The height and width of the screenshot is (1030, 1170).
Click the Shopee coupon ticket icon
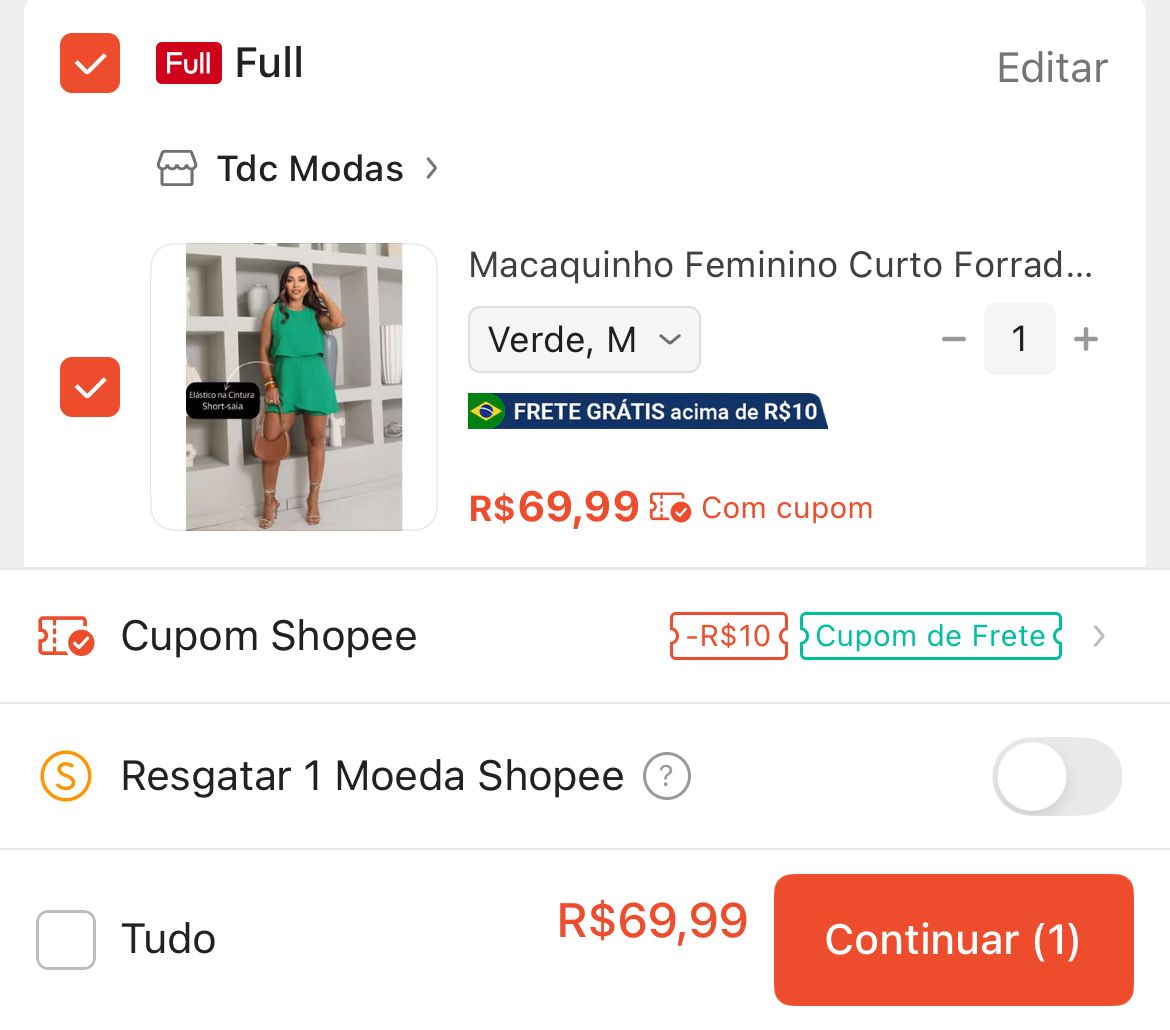(x=64, y=635)
